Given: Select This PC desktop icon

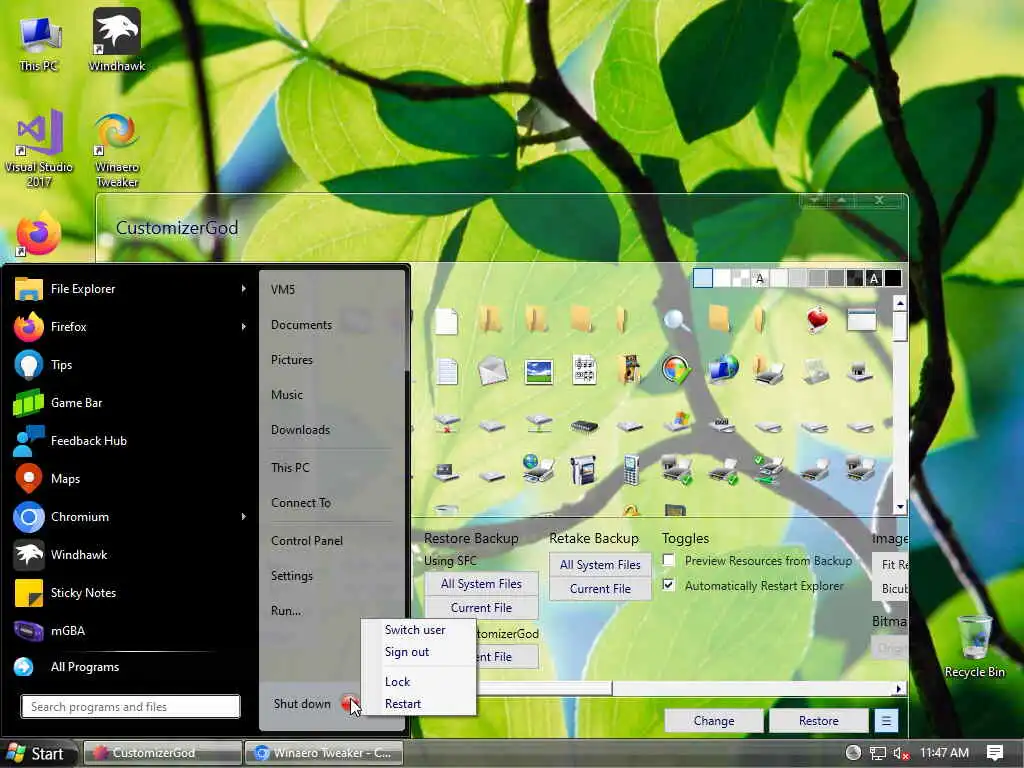Looking at the screenshot, I should tap(39, 43).
